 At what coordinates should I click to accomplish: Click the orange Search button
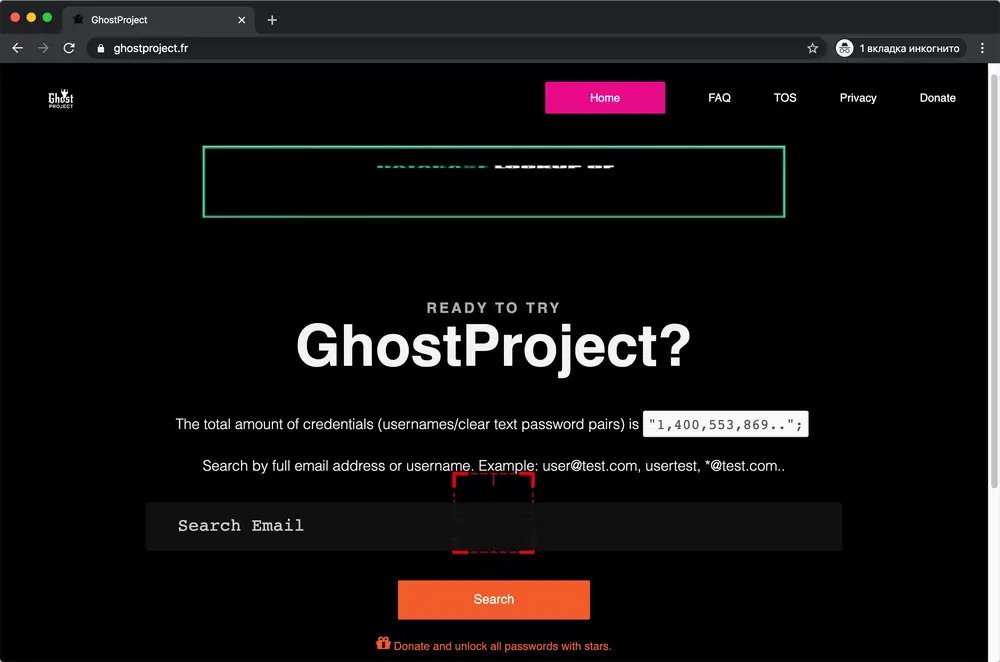click(493, 599)
